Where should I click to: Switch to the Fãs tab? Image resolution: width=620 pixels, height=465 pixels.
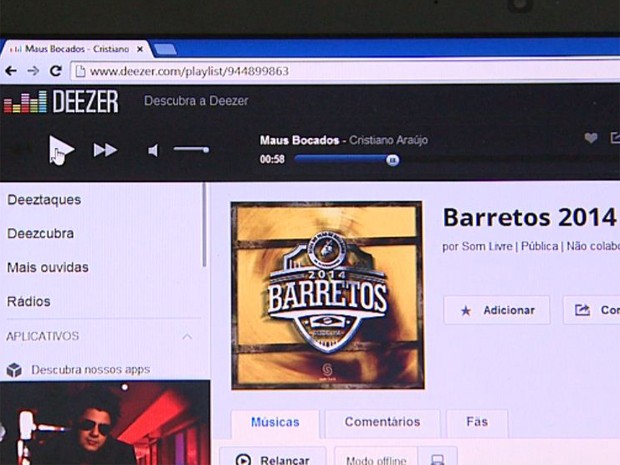(477, 422)
